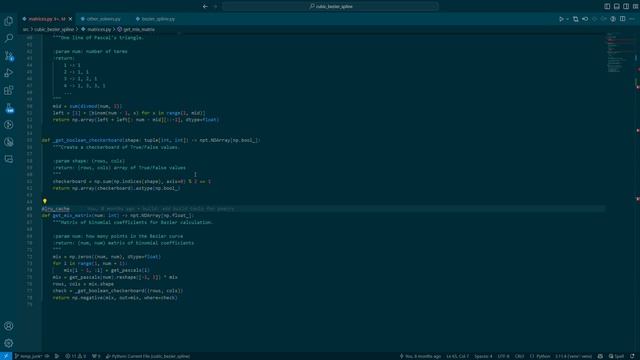
Task: Click the def _get_boolean_checkerboard line
Action: (x=151, y=140)
